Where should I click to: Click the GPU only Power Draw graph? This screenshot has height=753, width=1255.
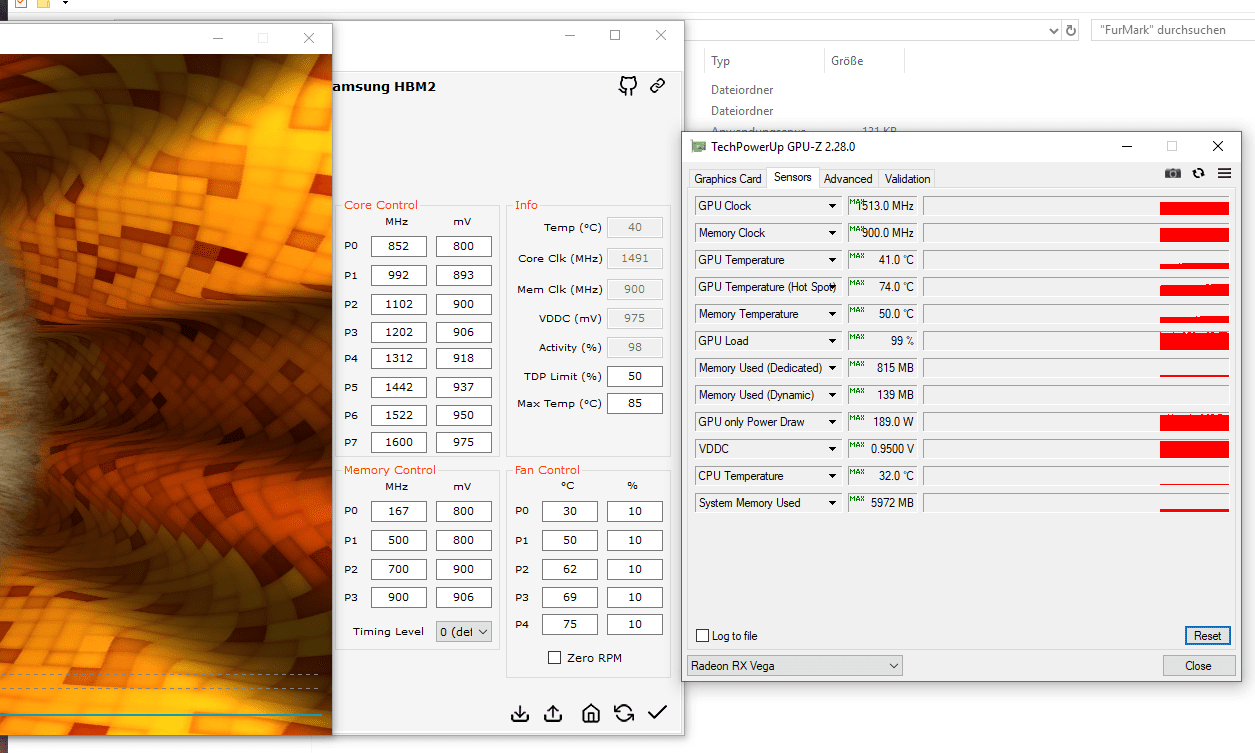click(x=1076, y=422)
